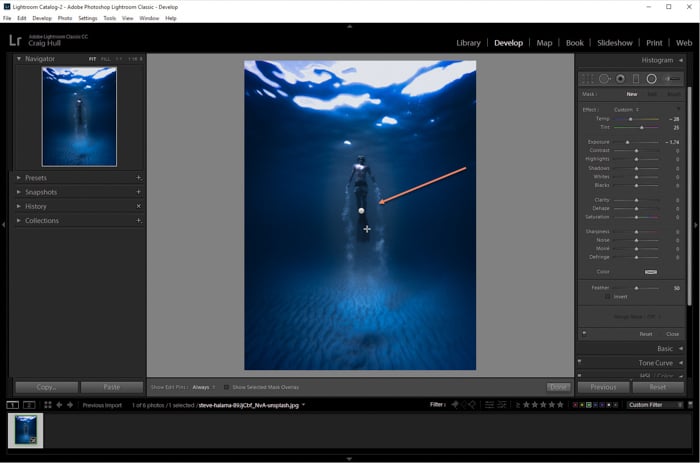Viewport: 700px width, 463px height.
Task: Switch to the Slideshow module
Action: (x=615, y=43)
